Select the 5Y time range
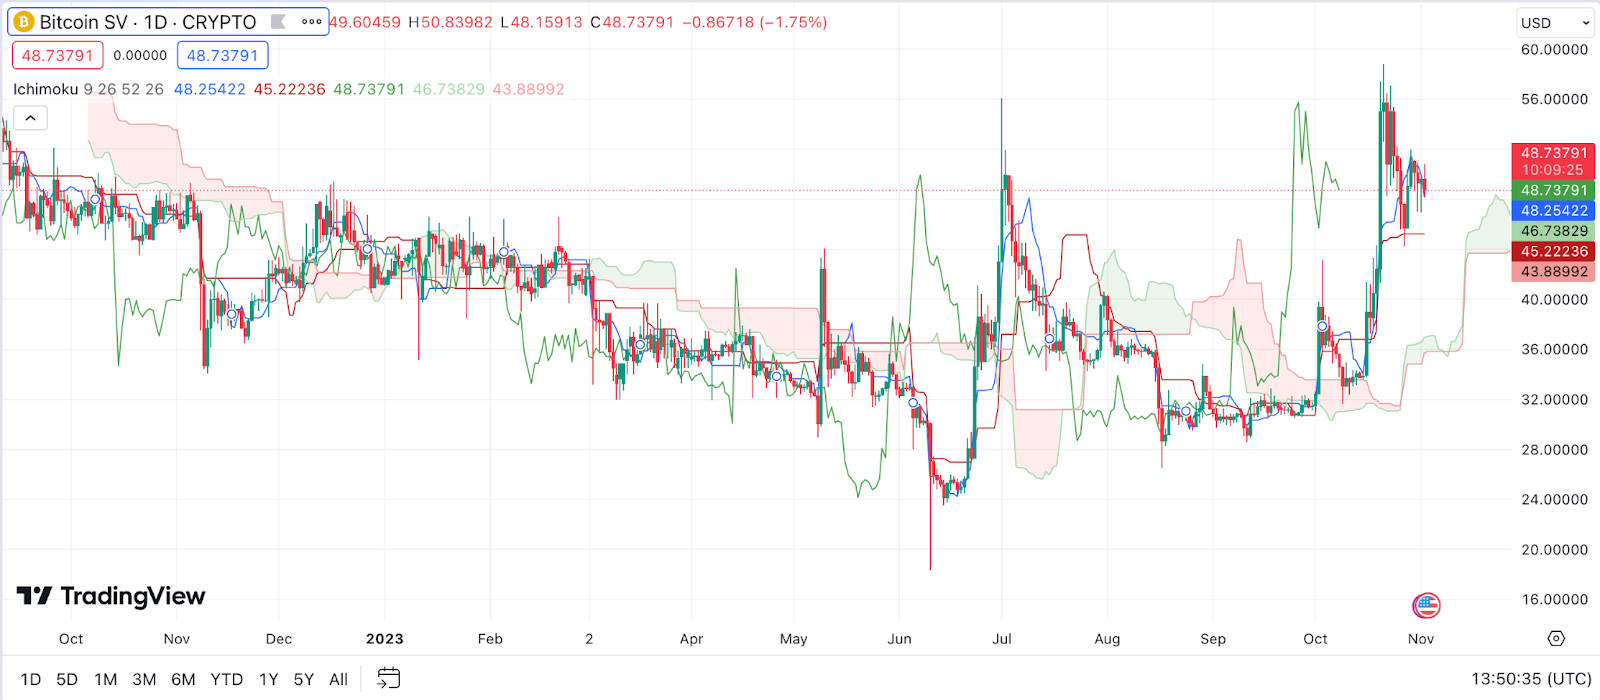Screen dimensions: 1600x700 coord(304,679)
